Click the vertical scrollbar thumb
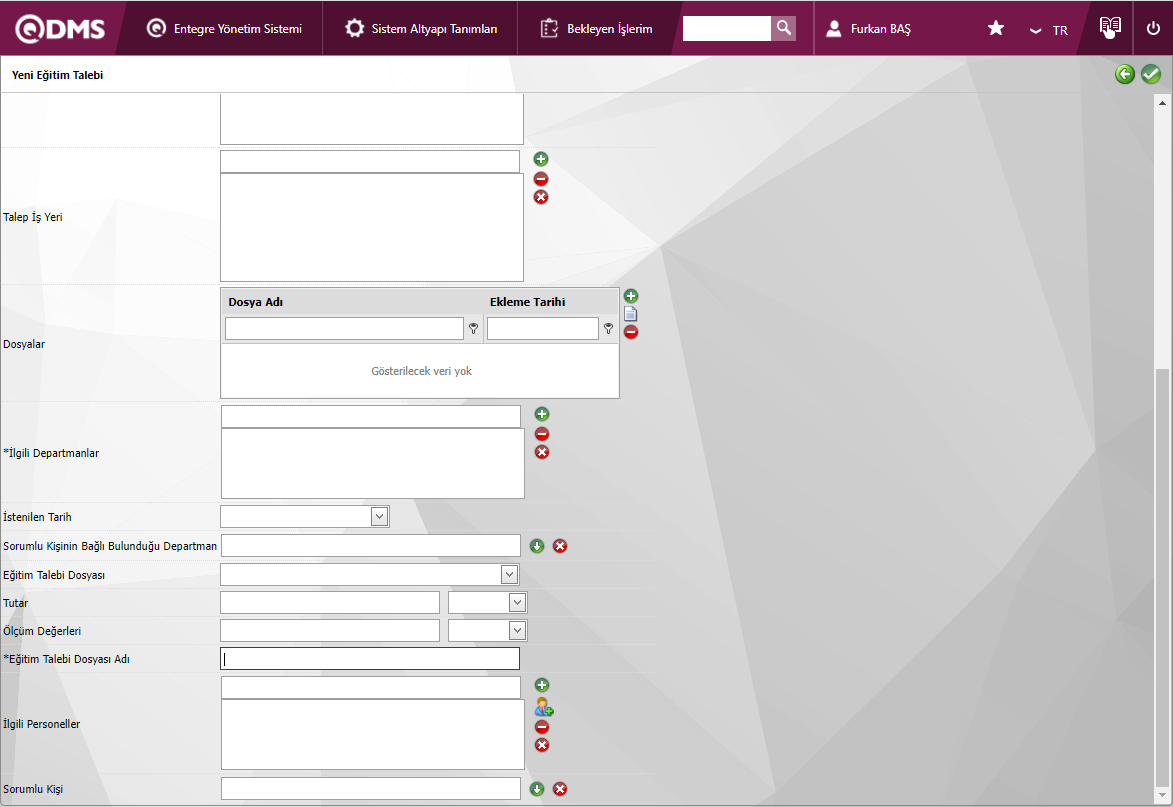The width and height of the screenshot is (1173, 807). coord(1162,576)
